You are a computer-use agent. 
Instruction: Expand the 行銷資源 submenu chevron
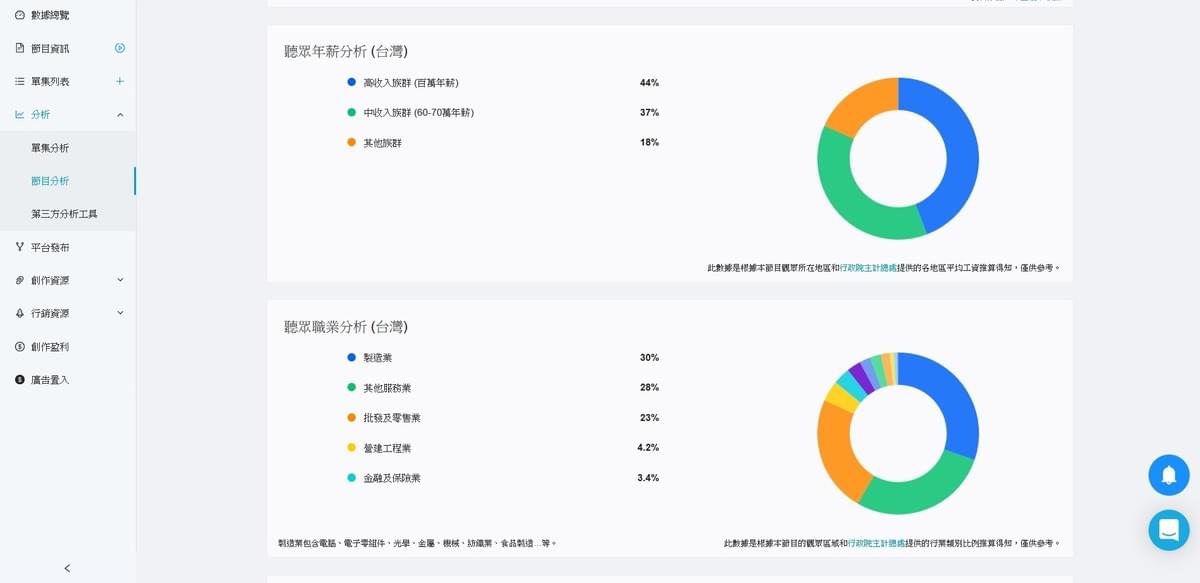click(120, 313)
